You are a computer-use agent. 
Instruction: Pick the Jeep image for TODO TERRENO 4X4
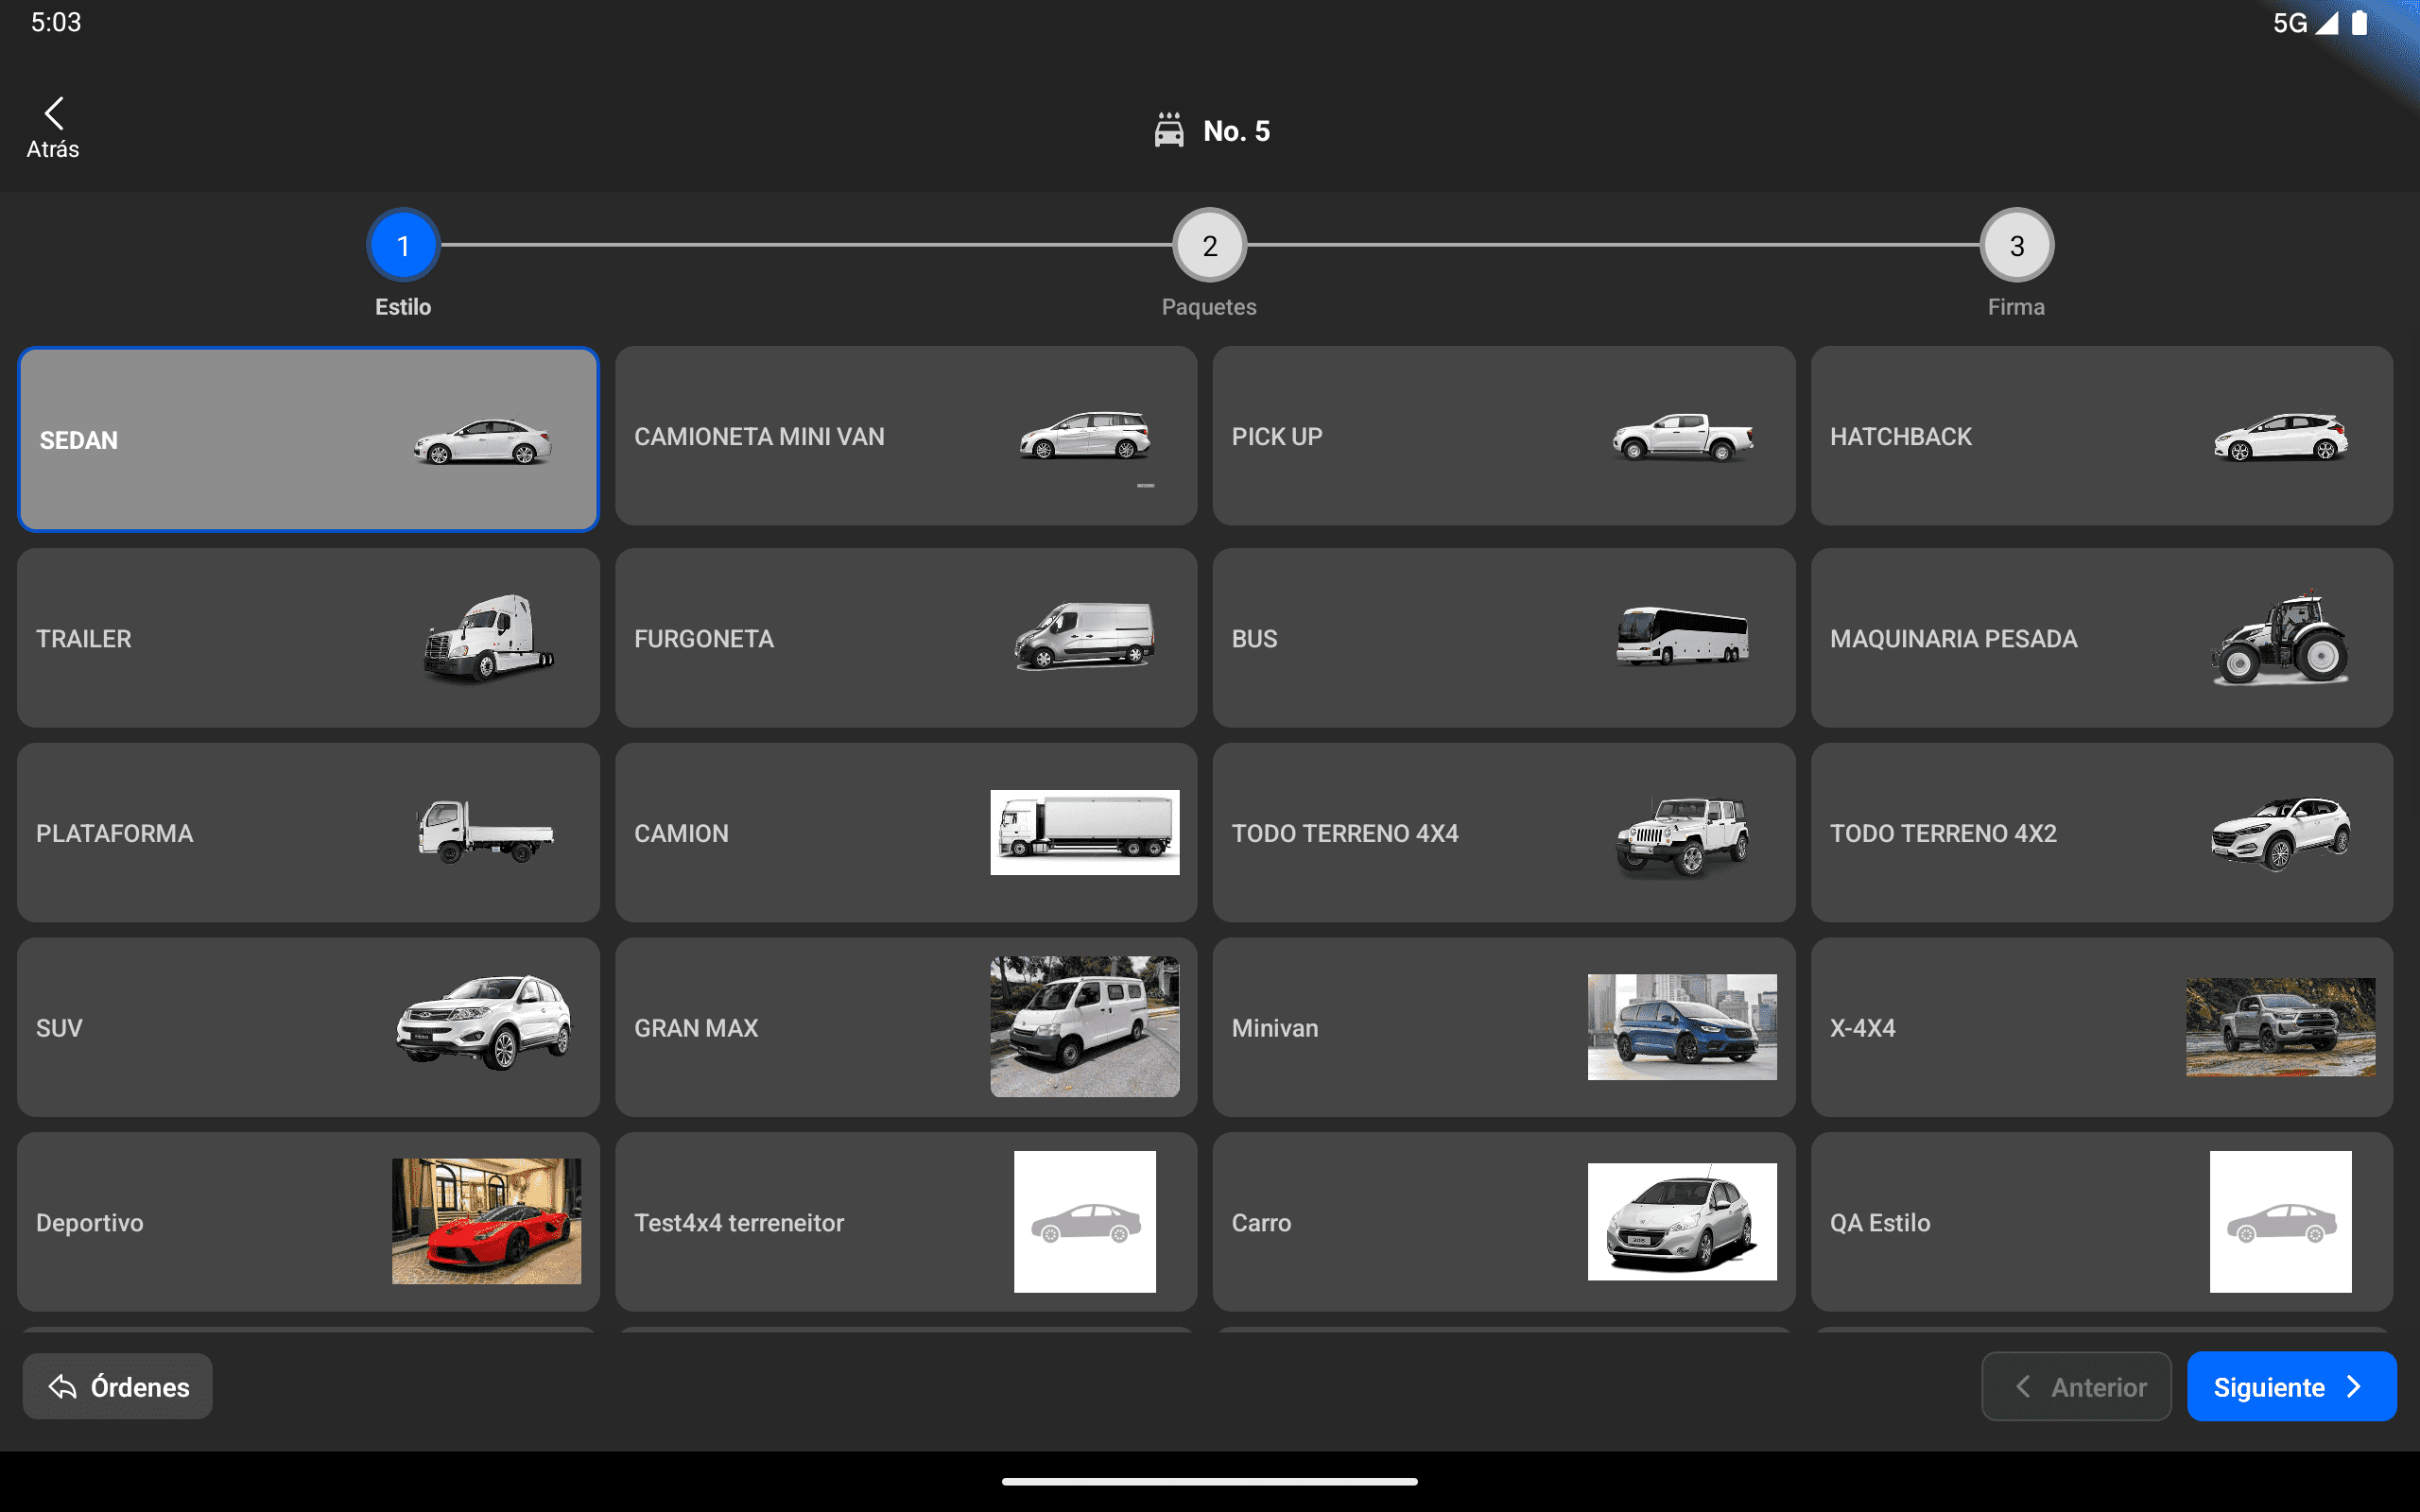[1682, 834]
